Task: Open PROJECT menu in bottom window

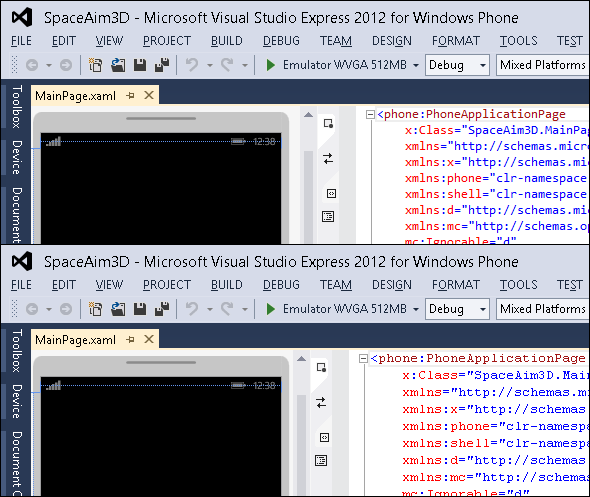Action: coord(167,284)
